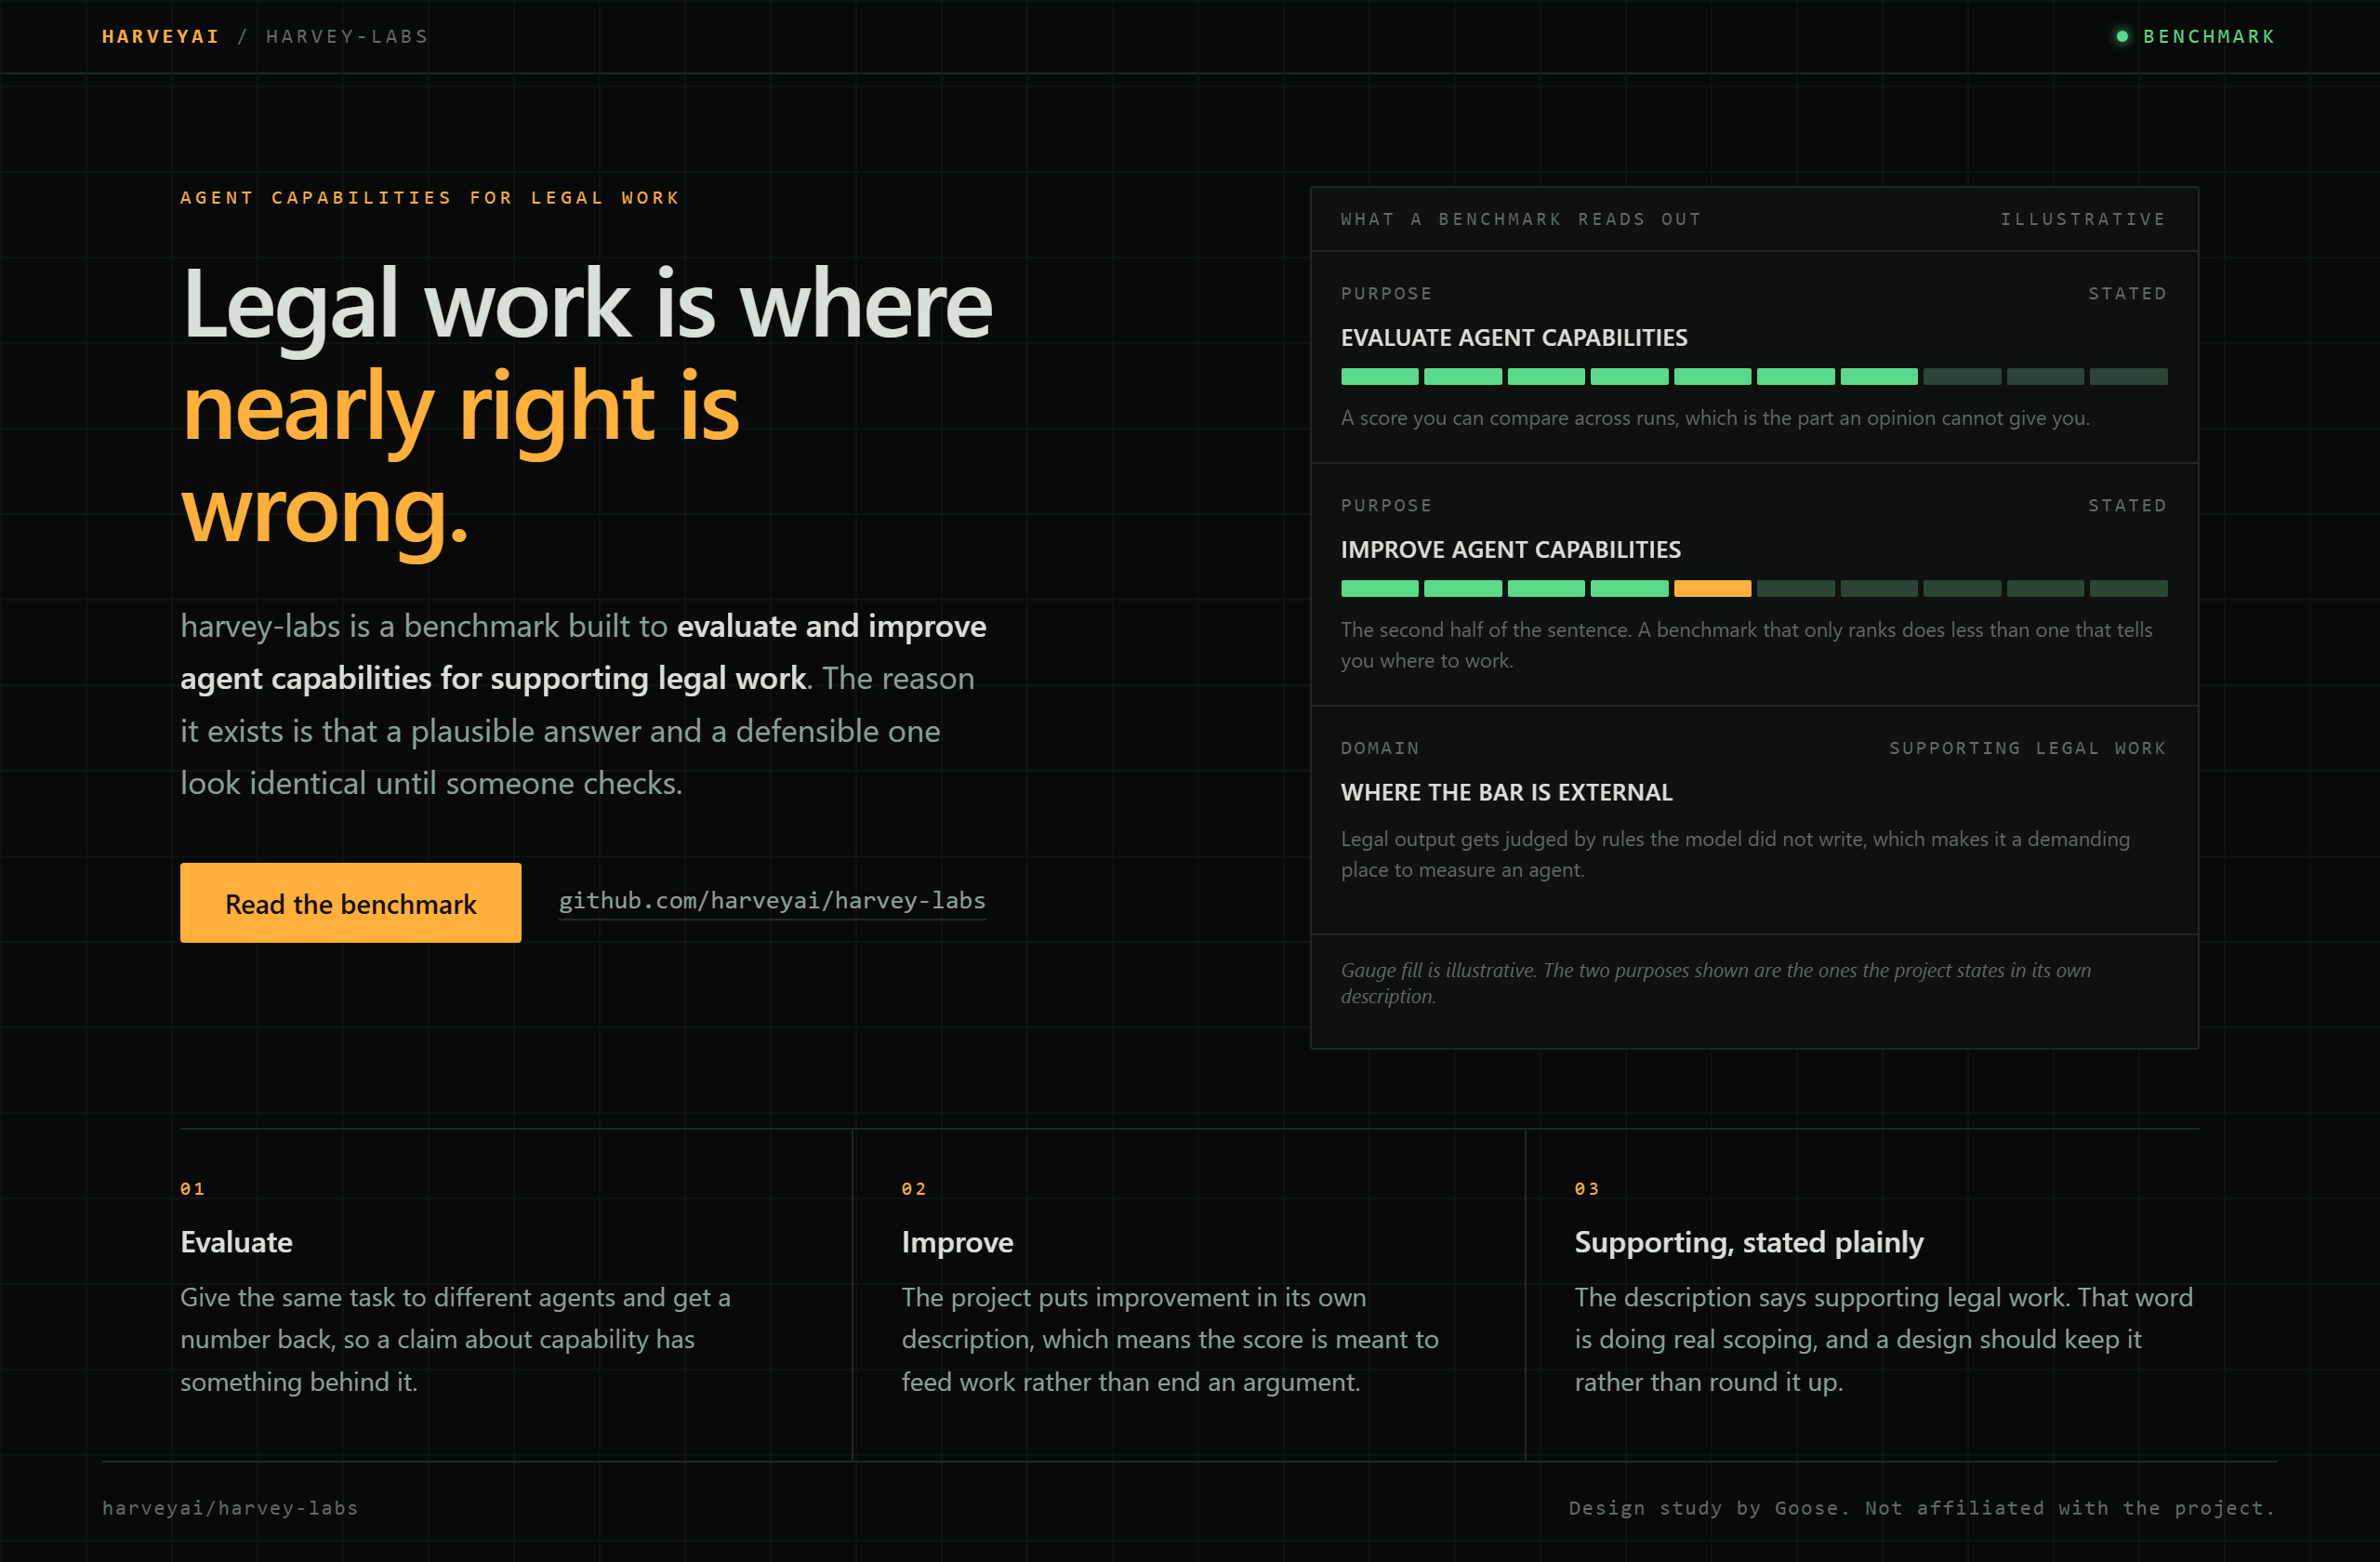Click the Give the same task paragraph
Image resolution: width=2380 pixels, height=1562 pixels.
click(x=455, y=1340)
